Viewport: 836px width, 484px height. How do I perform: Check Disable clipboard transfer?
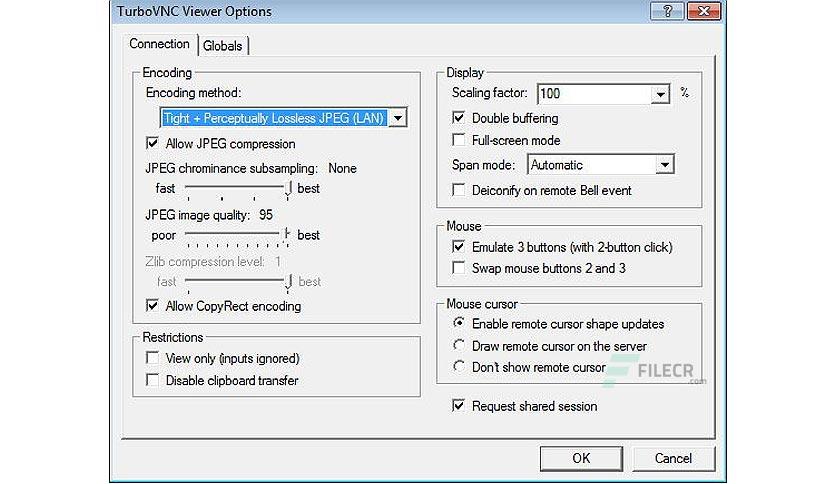[x=152, y=380]
